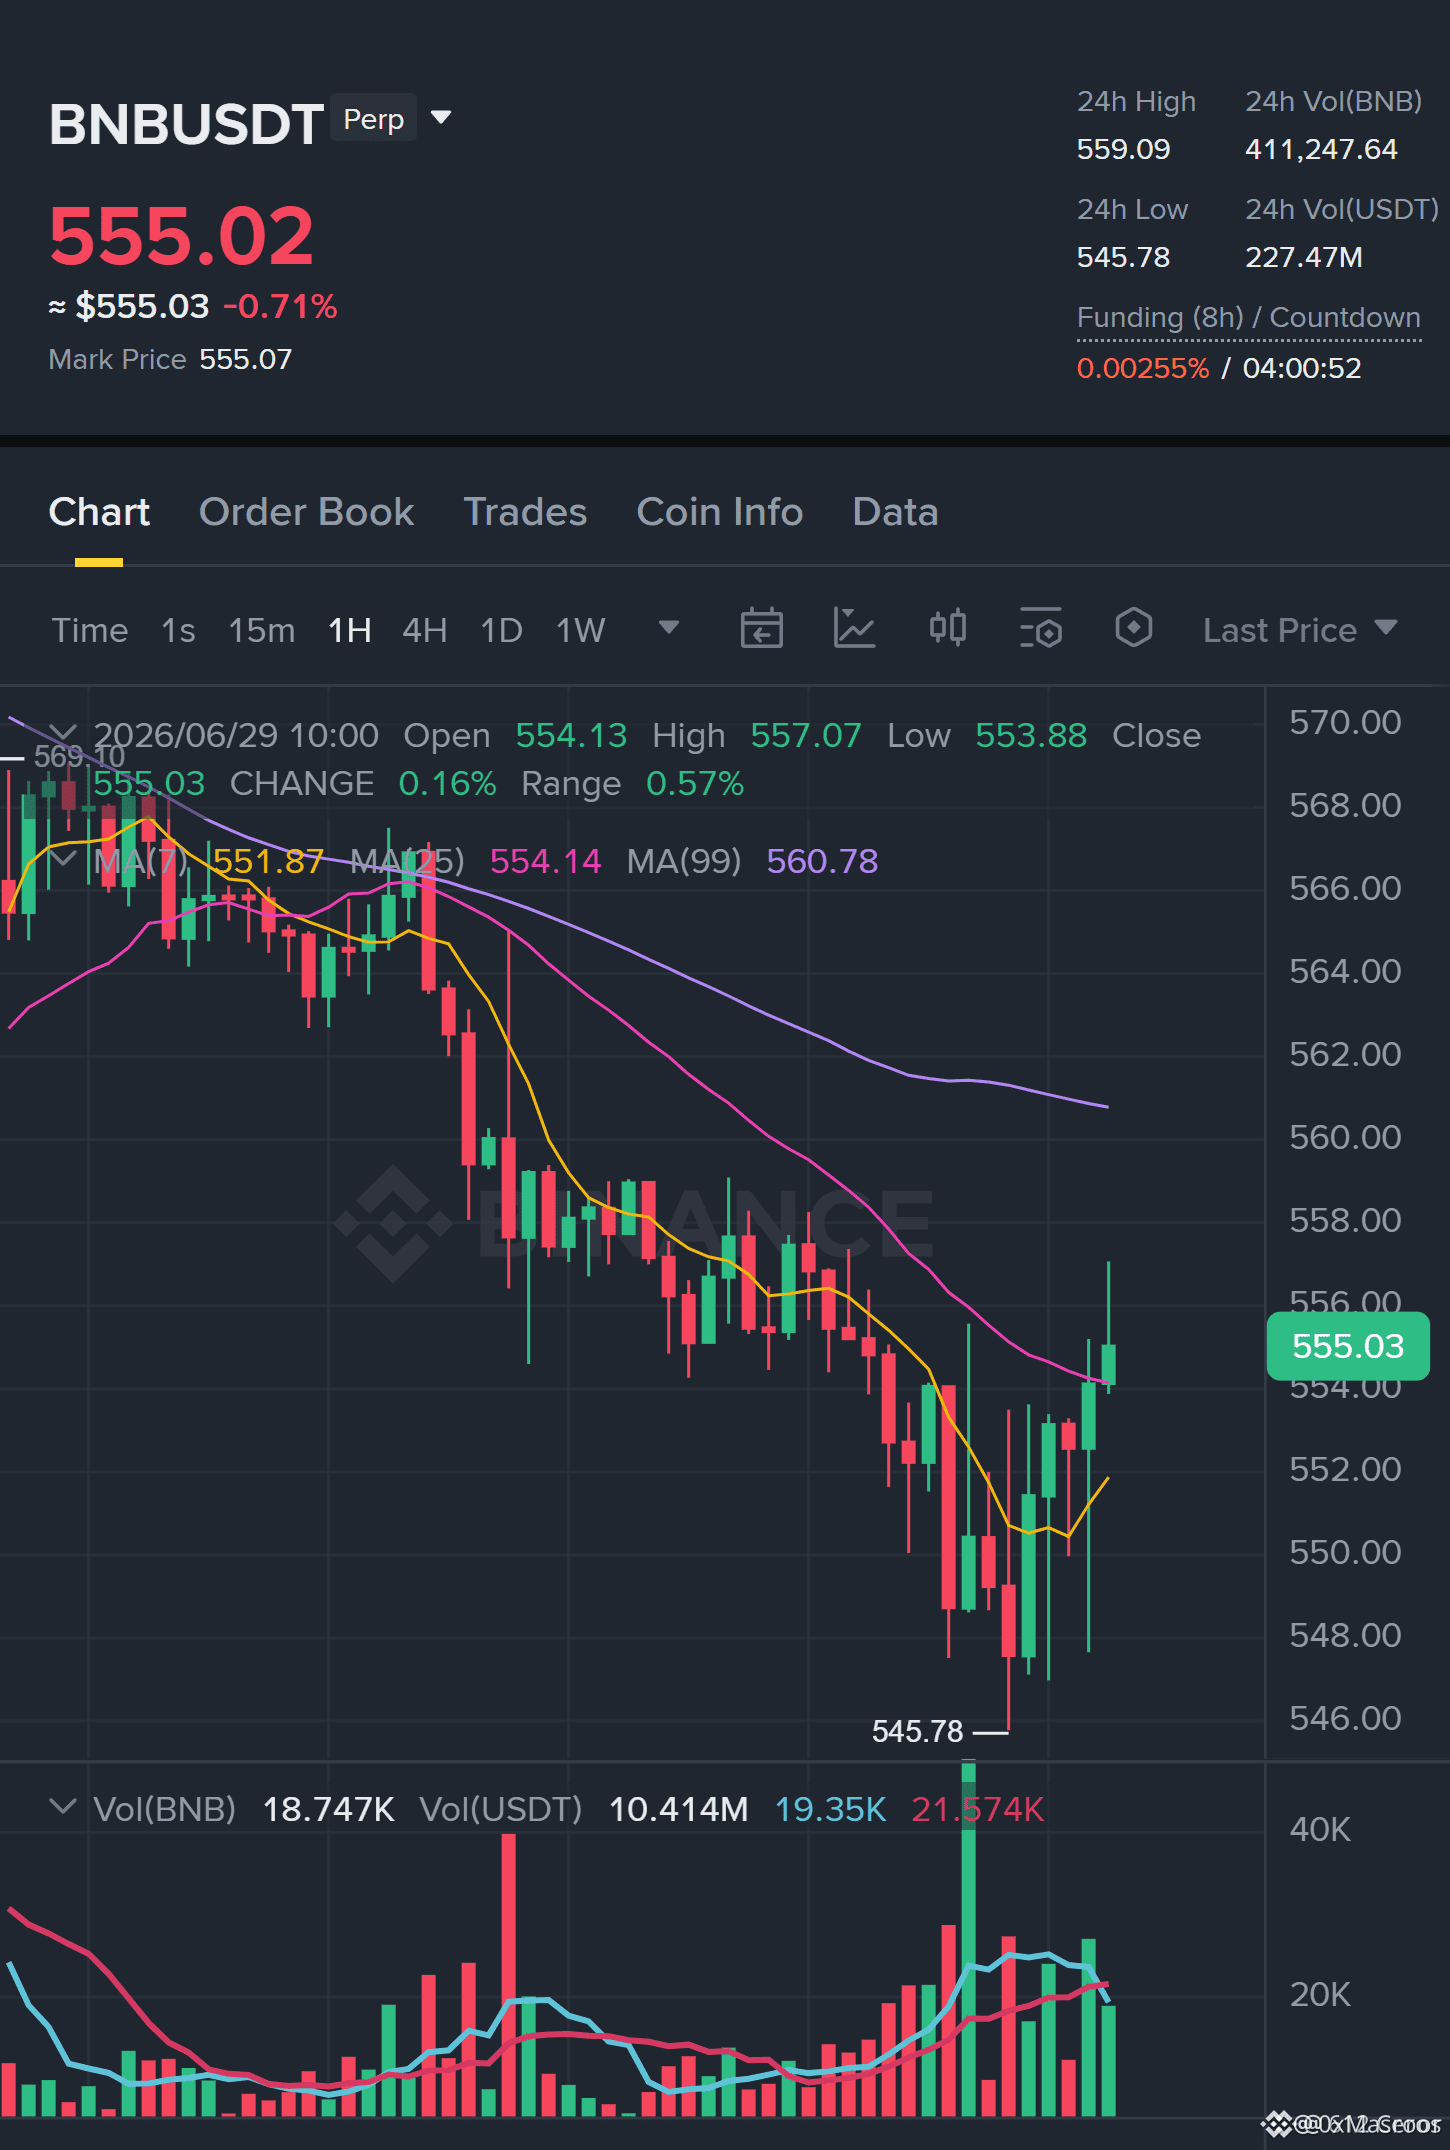
Task: Click the current price tag 555.03 on axis
Action: click(x=1347, y=1346)
